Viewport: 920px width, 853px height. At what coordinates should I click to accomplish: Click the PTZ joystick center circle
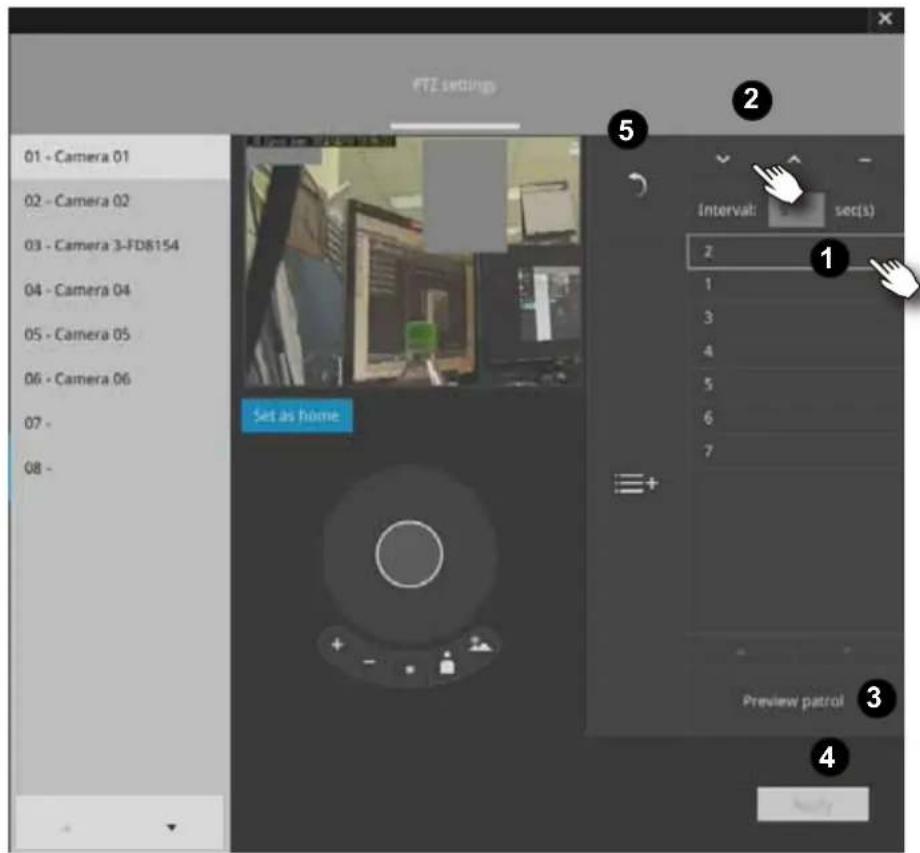click(x=409, y=554)
